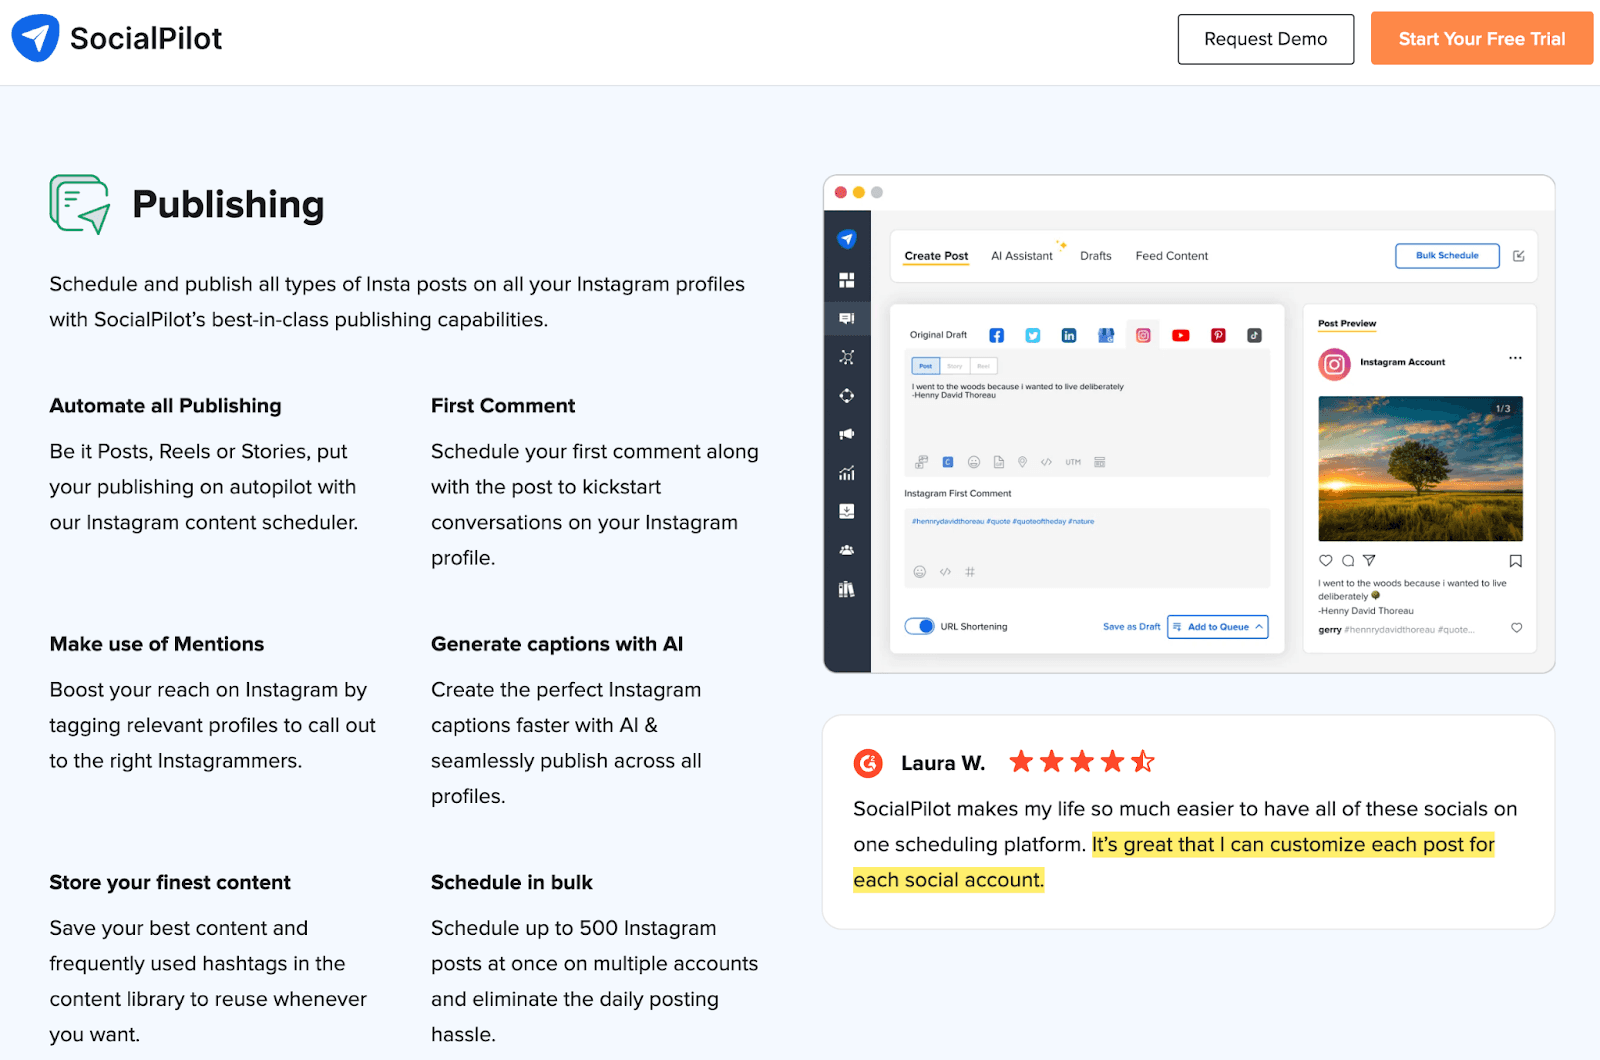Open emoji picker in post composer
Image resolution: width=1600 pixels, height=1060 pixels.
pos(973,462)
